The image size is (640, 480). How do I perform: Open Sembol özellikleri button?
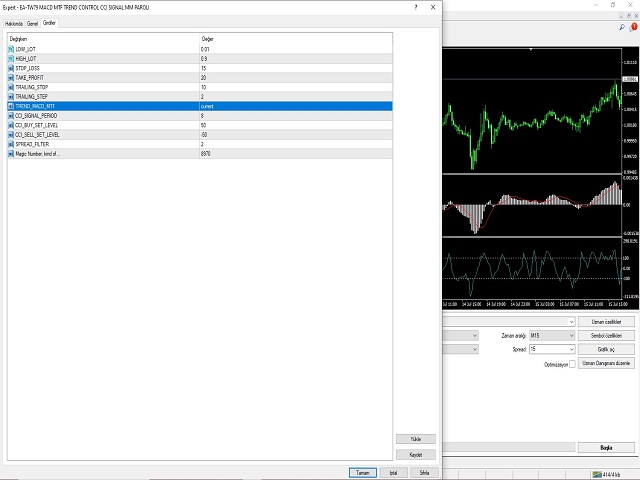point(606,336)
